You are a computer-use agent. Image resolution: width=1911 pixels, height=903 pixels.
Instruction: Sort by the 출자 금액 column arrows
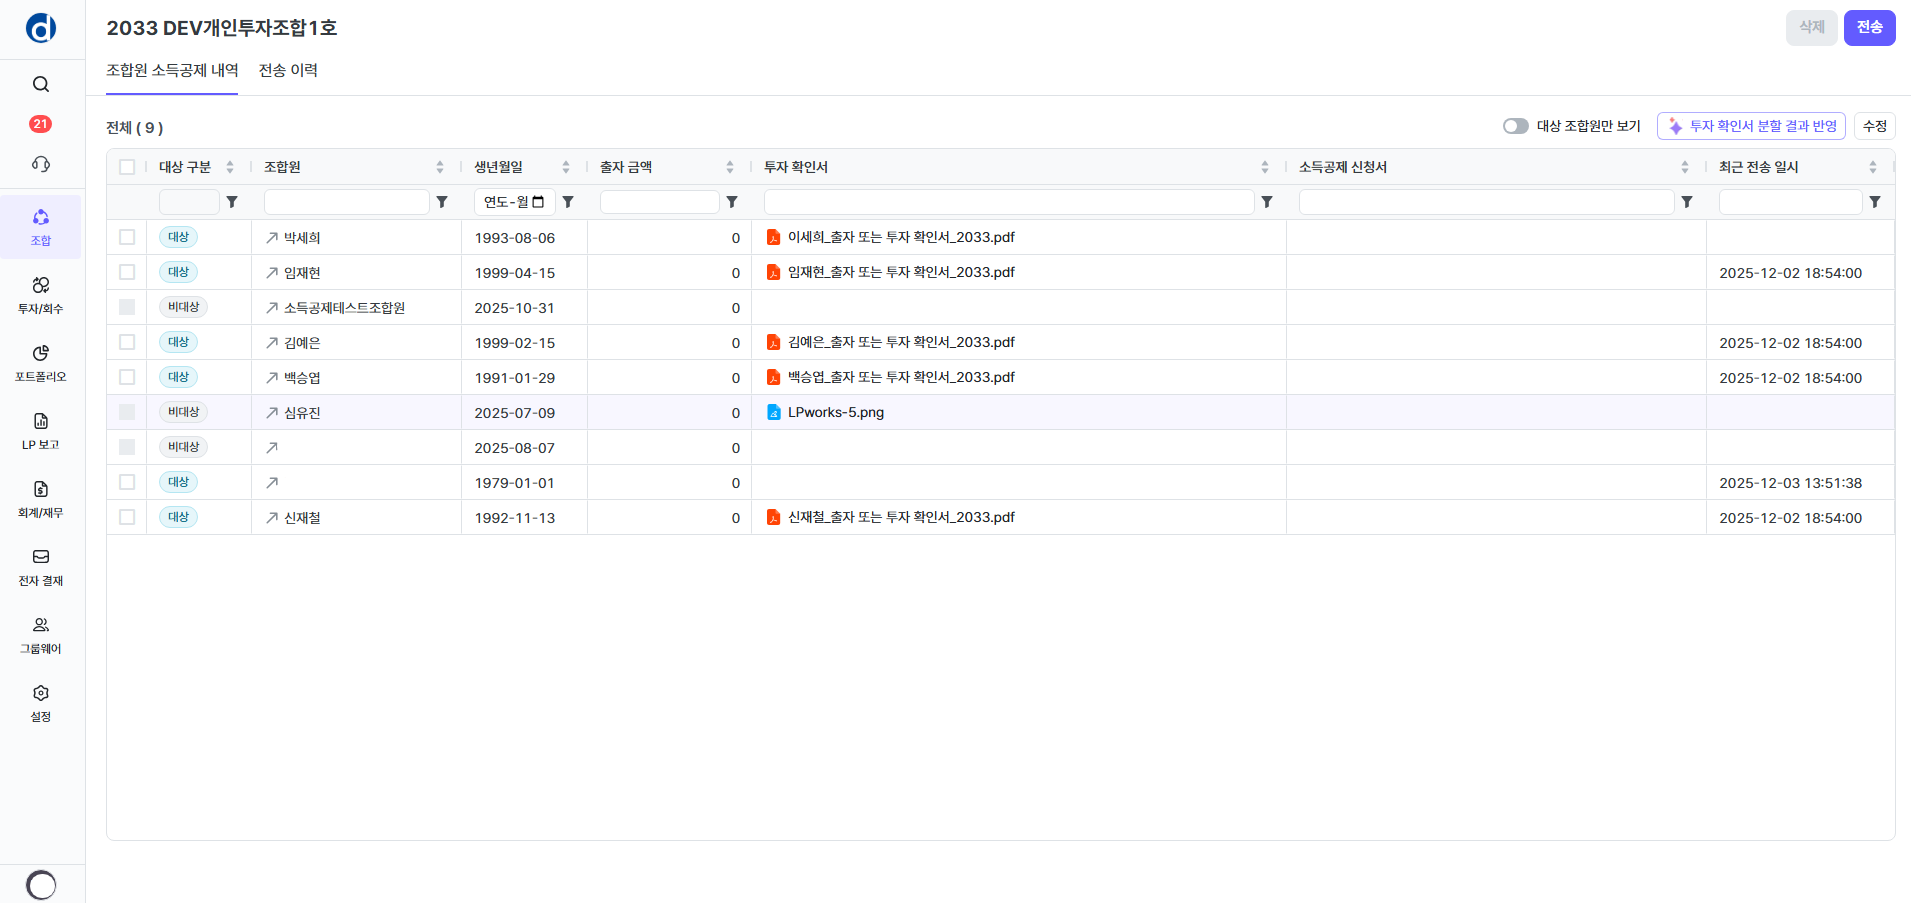point(730,167)
